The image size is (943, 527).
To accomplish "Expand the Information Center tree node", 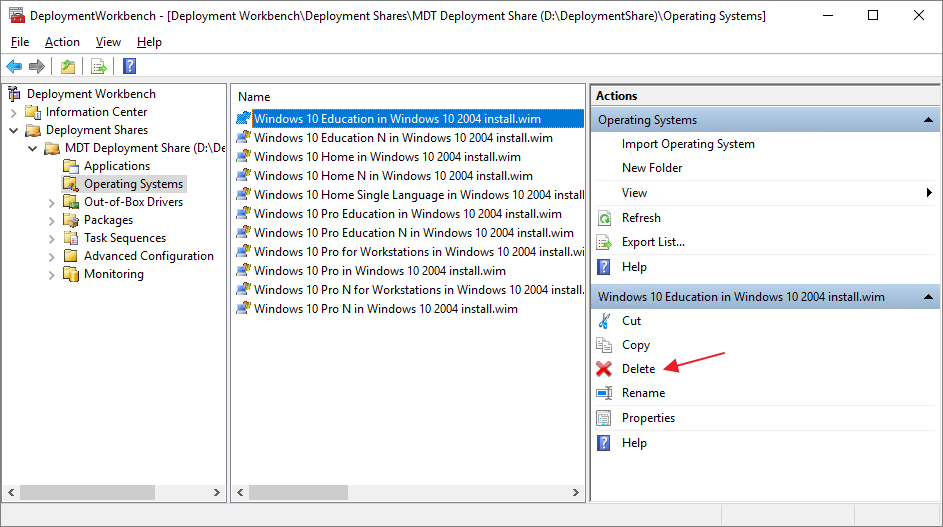I will [x=14, y=112].
